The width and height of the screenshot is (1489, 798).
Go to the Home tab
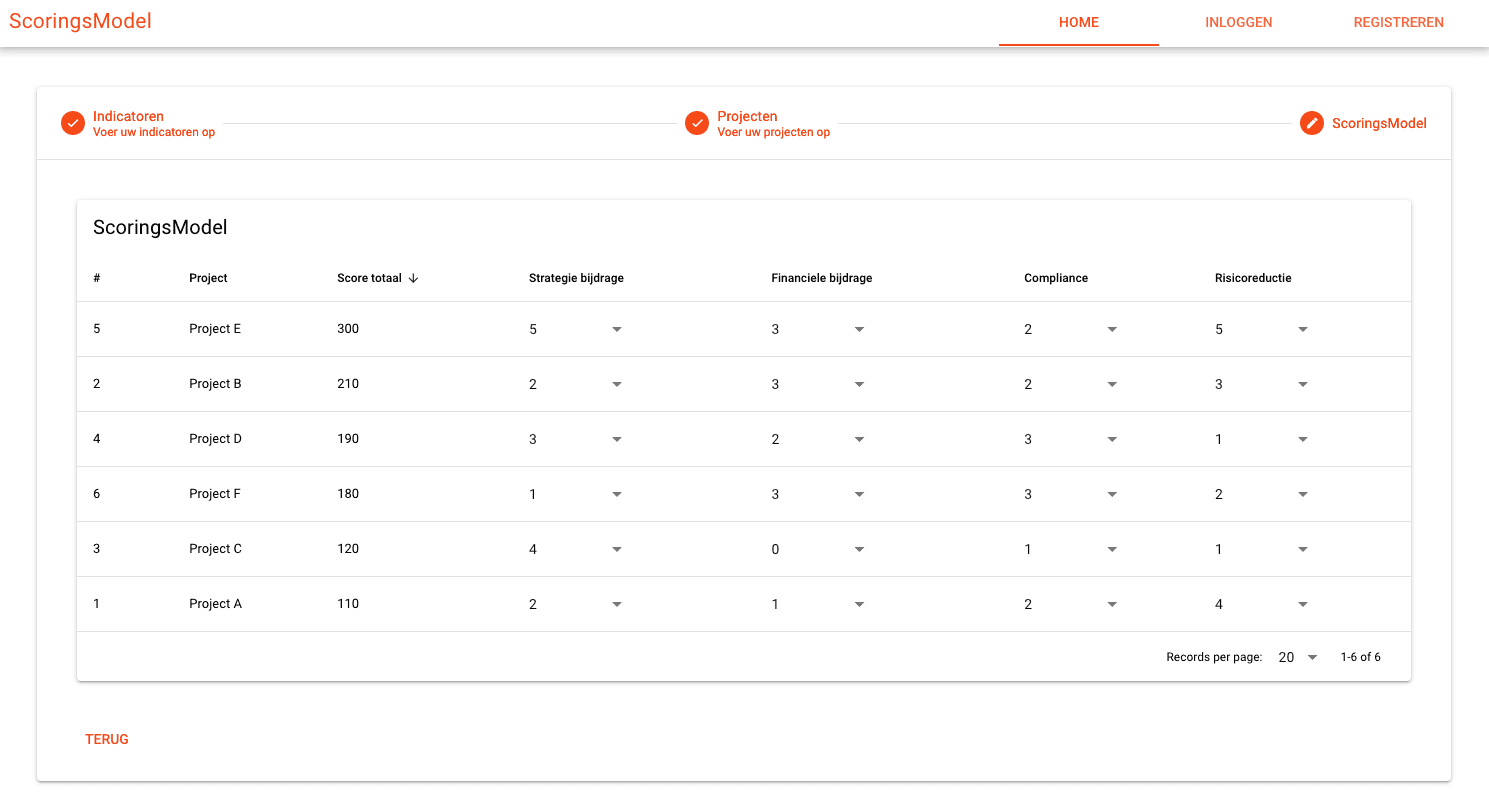[1078, 22]
